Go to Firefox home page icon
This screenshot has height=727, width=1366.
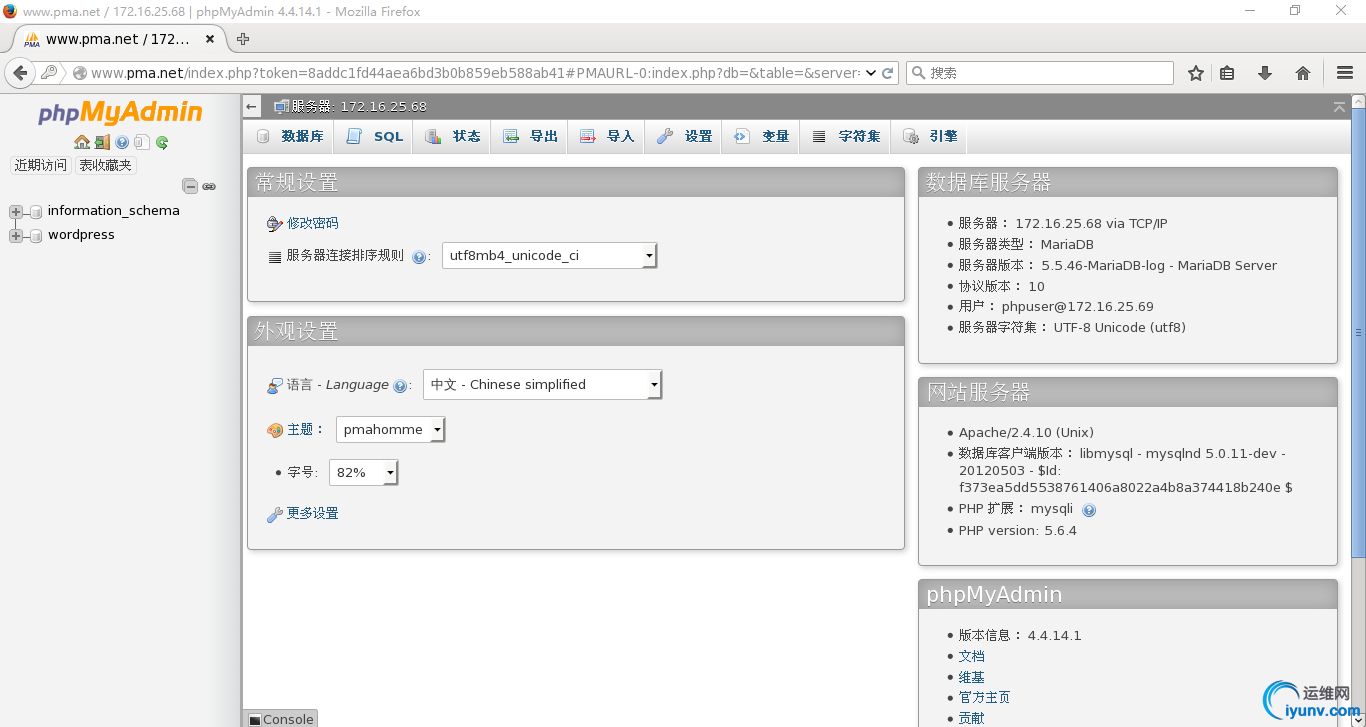1303,73
